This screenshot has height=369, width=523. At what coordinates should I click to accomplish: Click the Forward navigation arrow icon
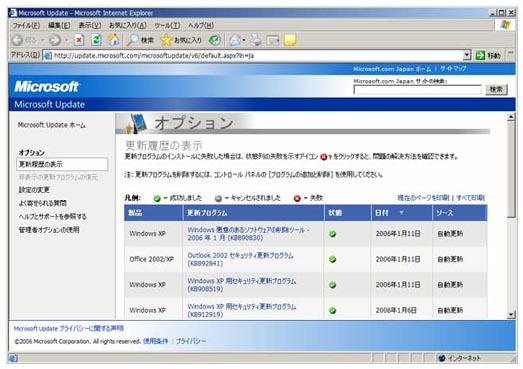point(55,40)
